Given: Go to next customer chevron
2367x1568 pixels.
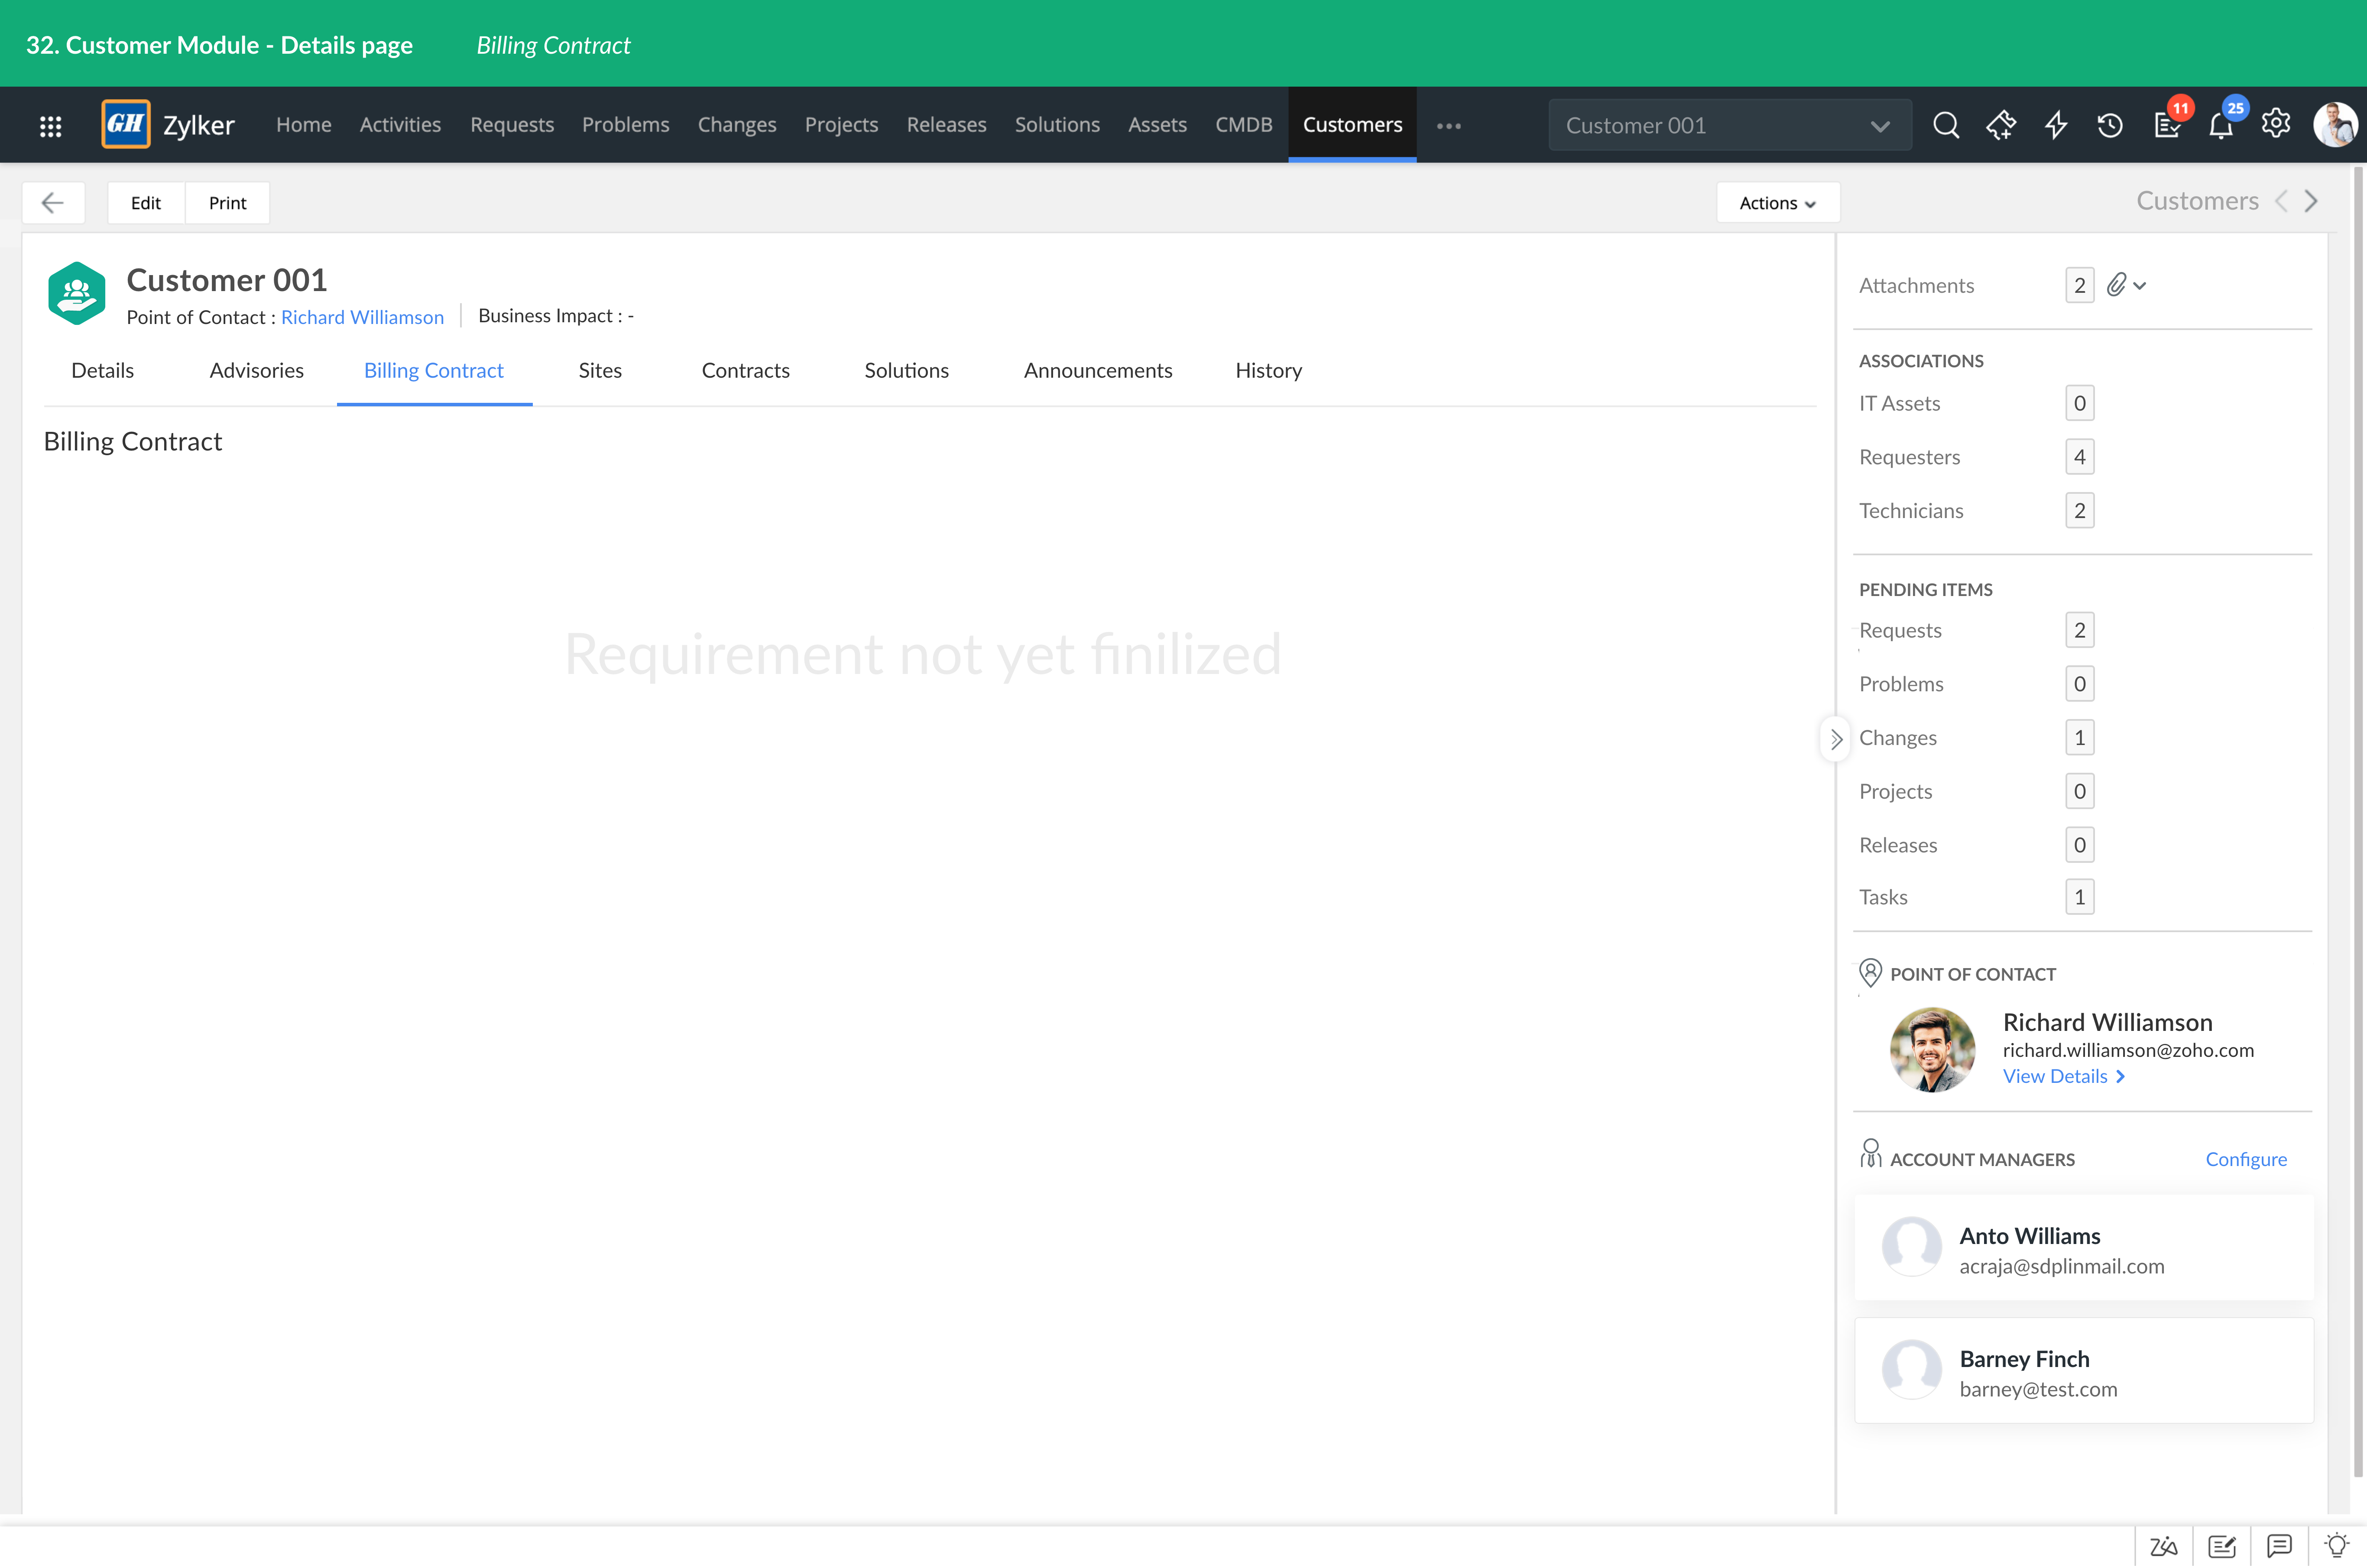Looking at the screenshot, I should [2312, 201].
